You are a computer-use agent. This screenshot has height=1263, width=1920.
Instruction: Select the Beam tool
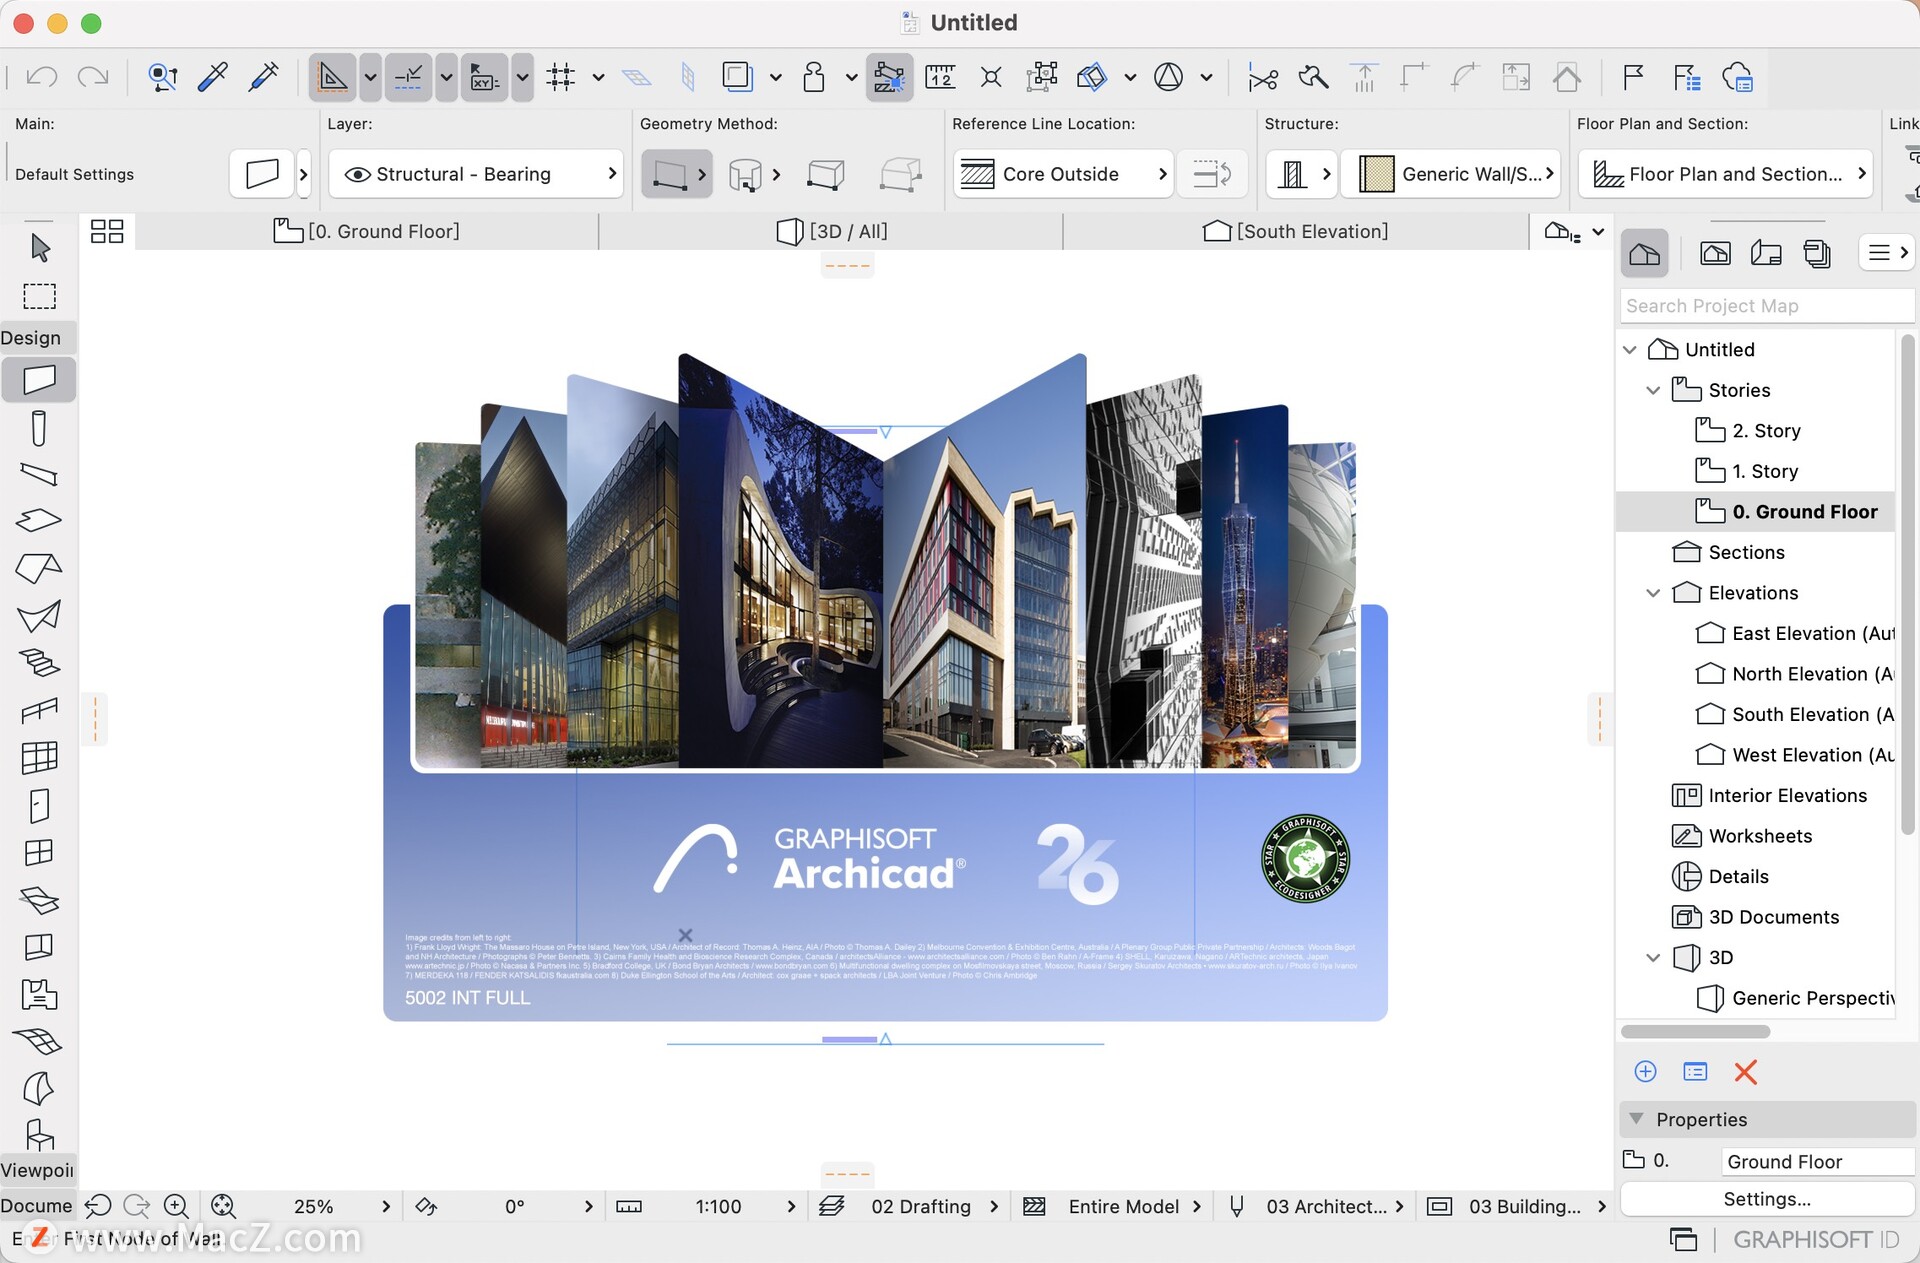[39, 474]
